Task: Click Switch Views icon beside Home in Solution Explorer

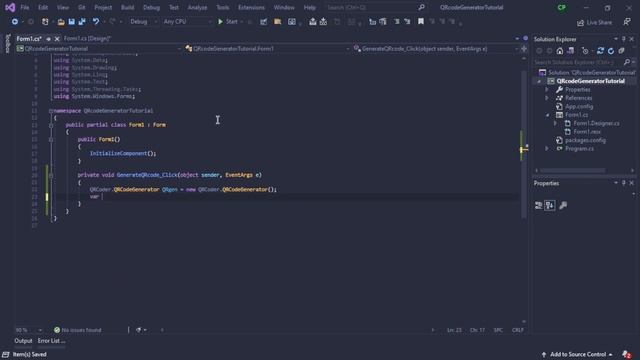Action: tap(571, 51)
